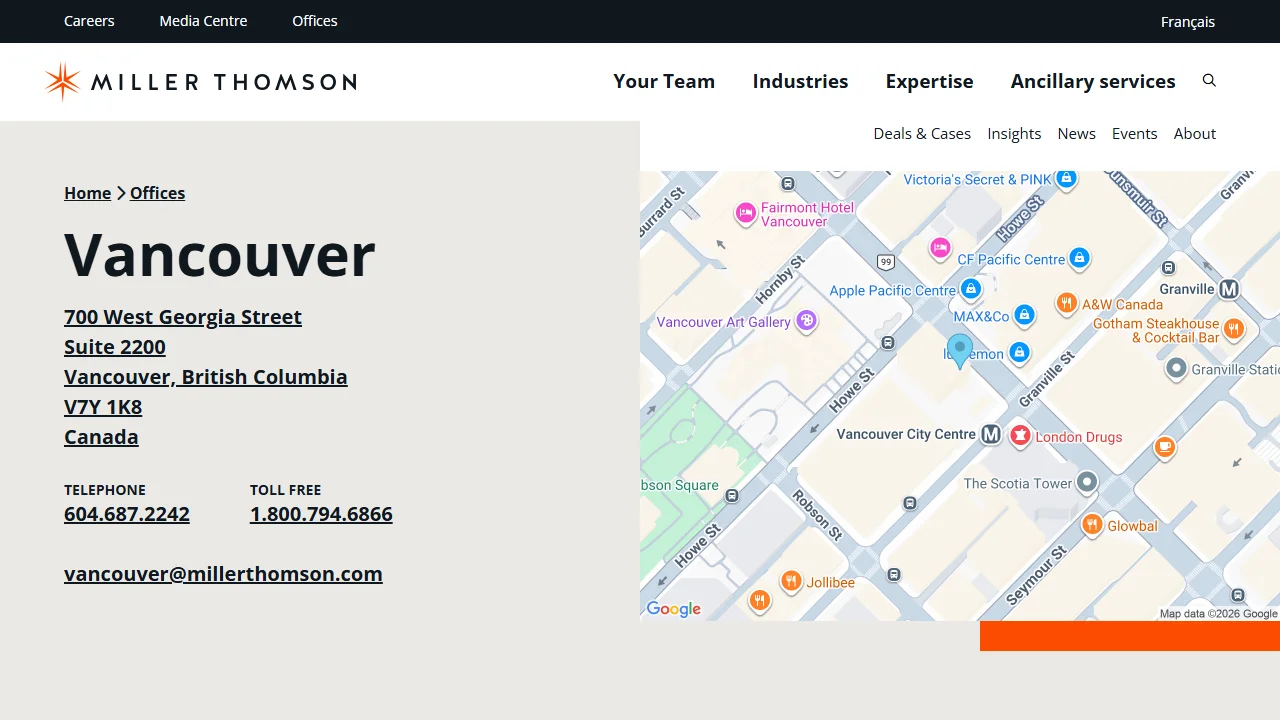Click bus stop icon near Robson Square
1280x720 pixels.
pyautogui.click(x=732, y=495)
